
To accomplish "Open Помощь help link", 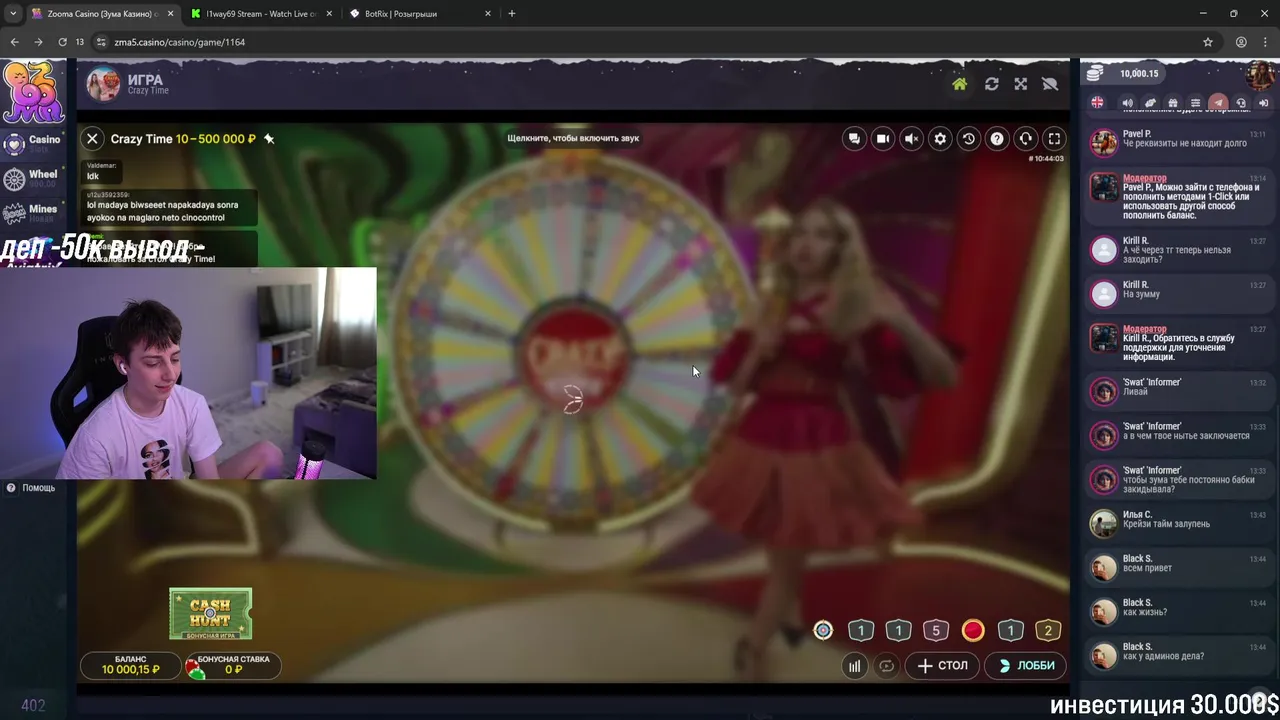I will pyautogui.click(x=31, y=488).
